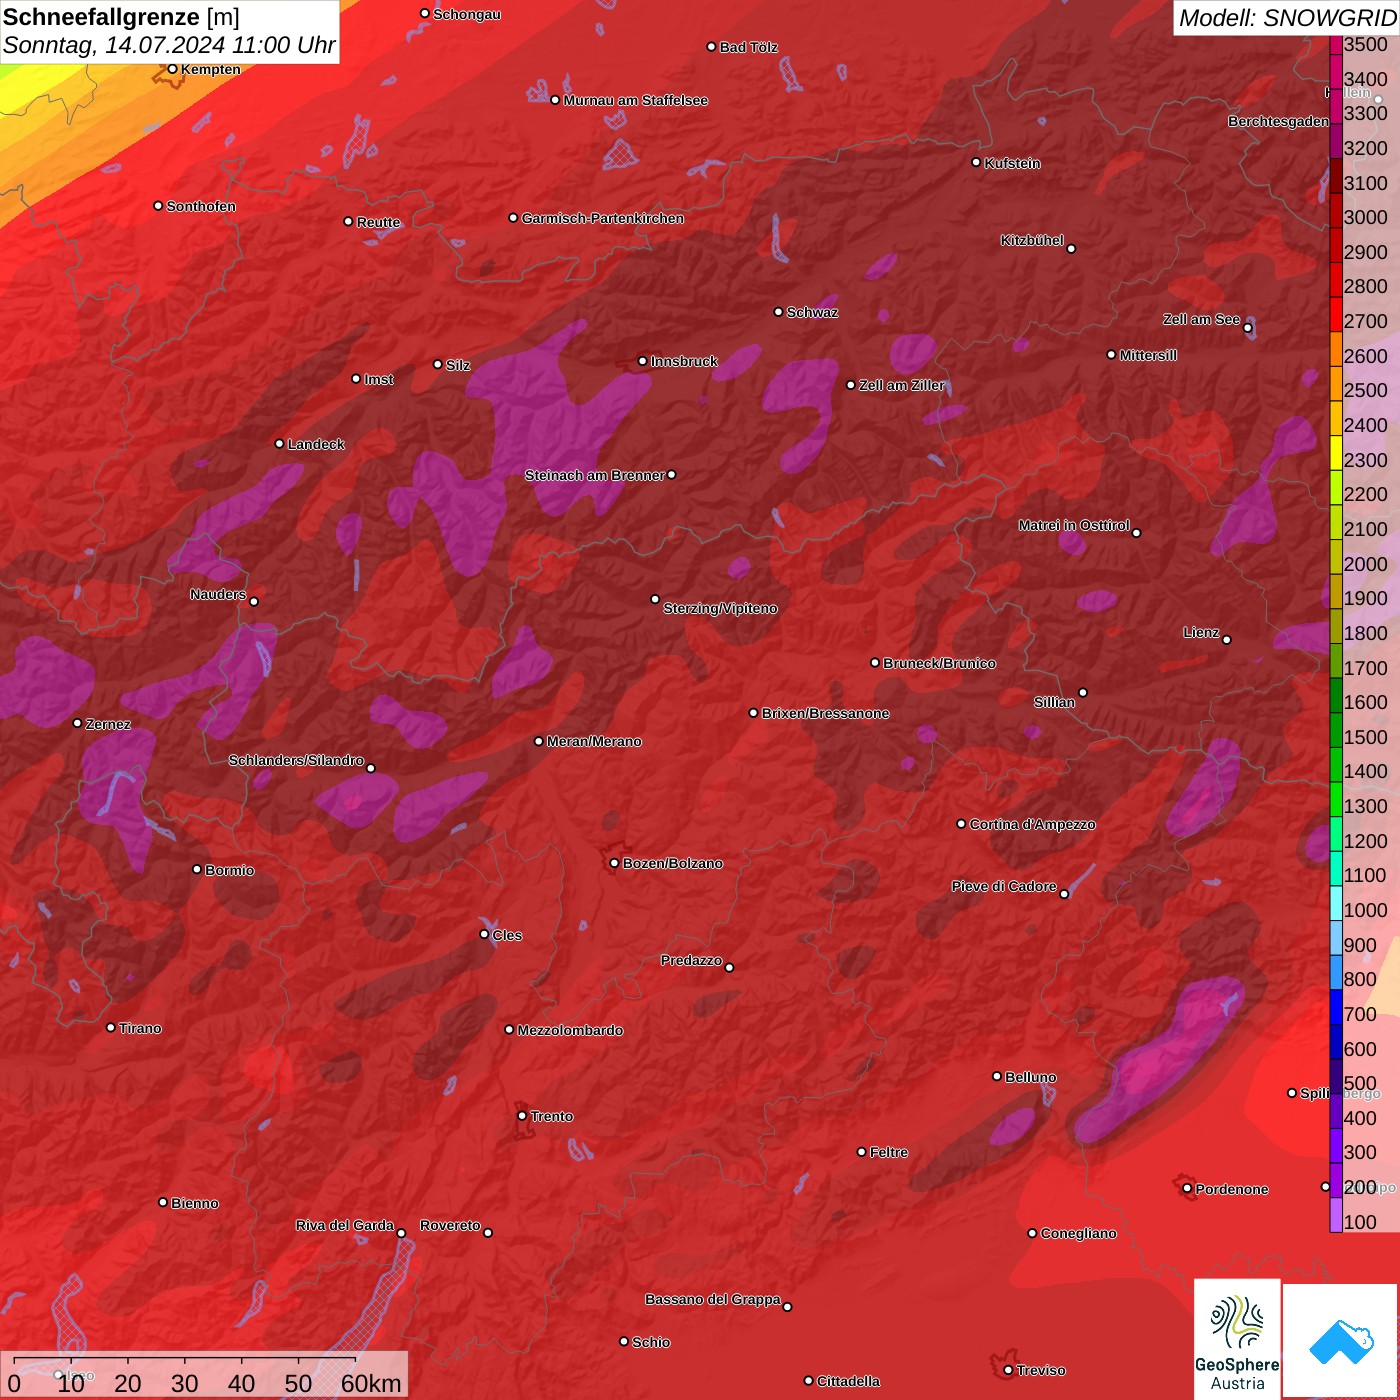The image size is (1400, 1400).
Task: Click the 'Steinach am Brenner' map label
Action: [x=595, y=475]
